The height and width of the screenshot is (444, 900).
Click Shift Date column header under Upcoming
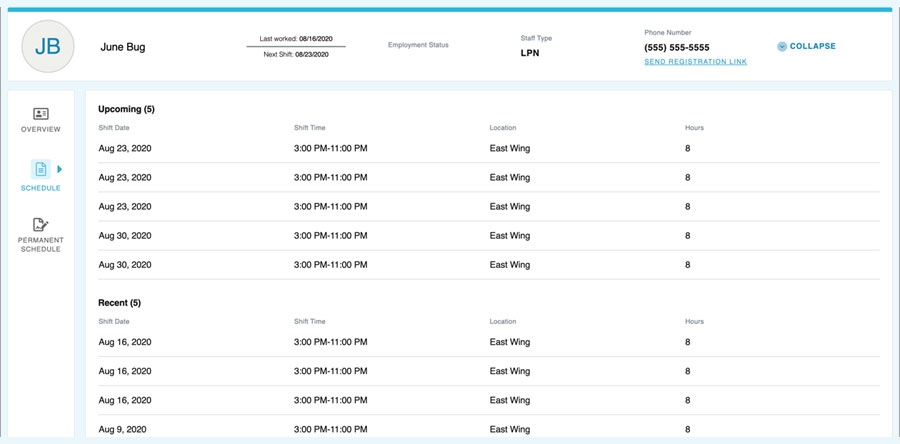click(x=113, y=128)
